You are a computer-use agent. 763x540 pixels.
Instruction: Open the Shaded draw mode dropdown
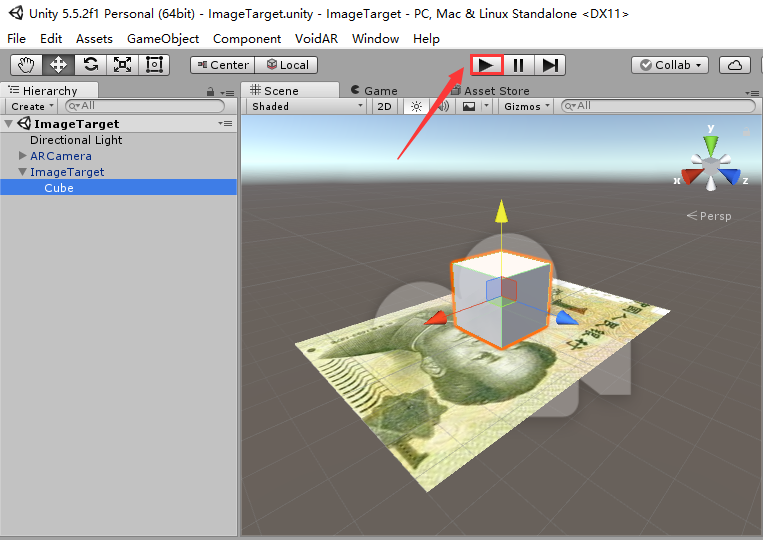[307, 106]
